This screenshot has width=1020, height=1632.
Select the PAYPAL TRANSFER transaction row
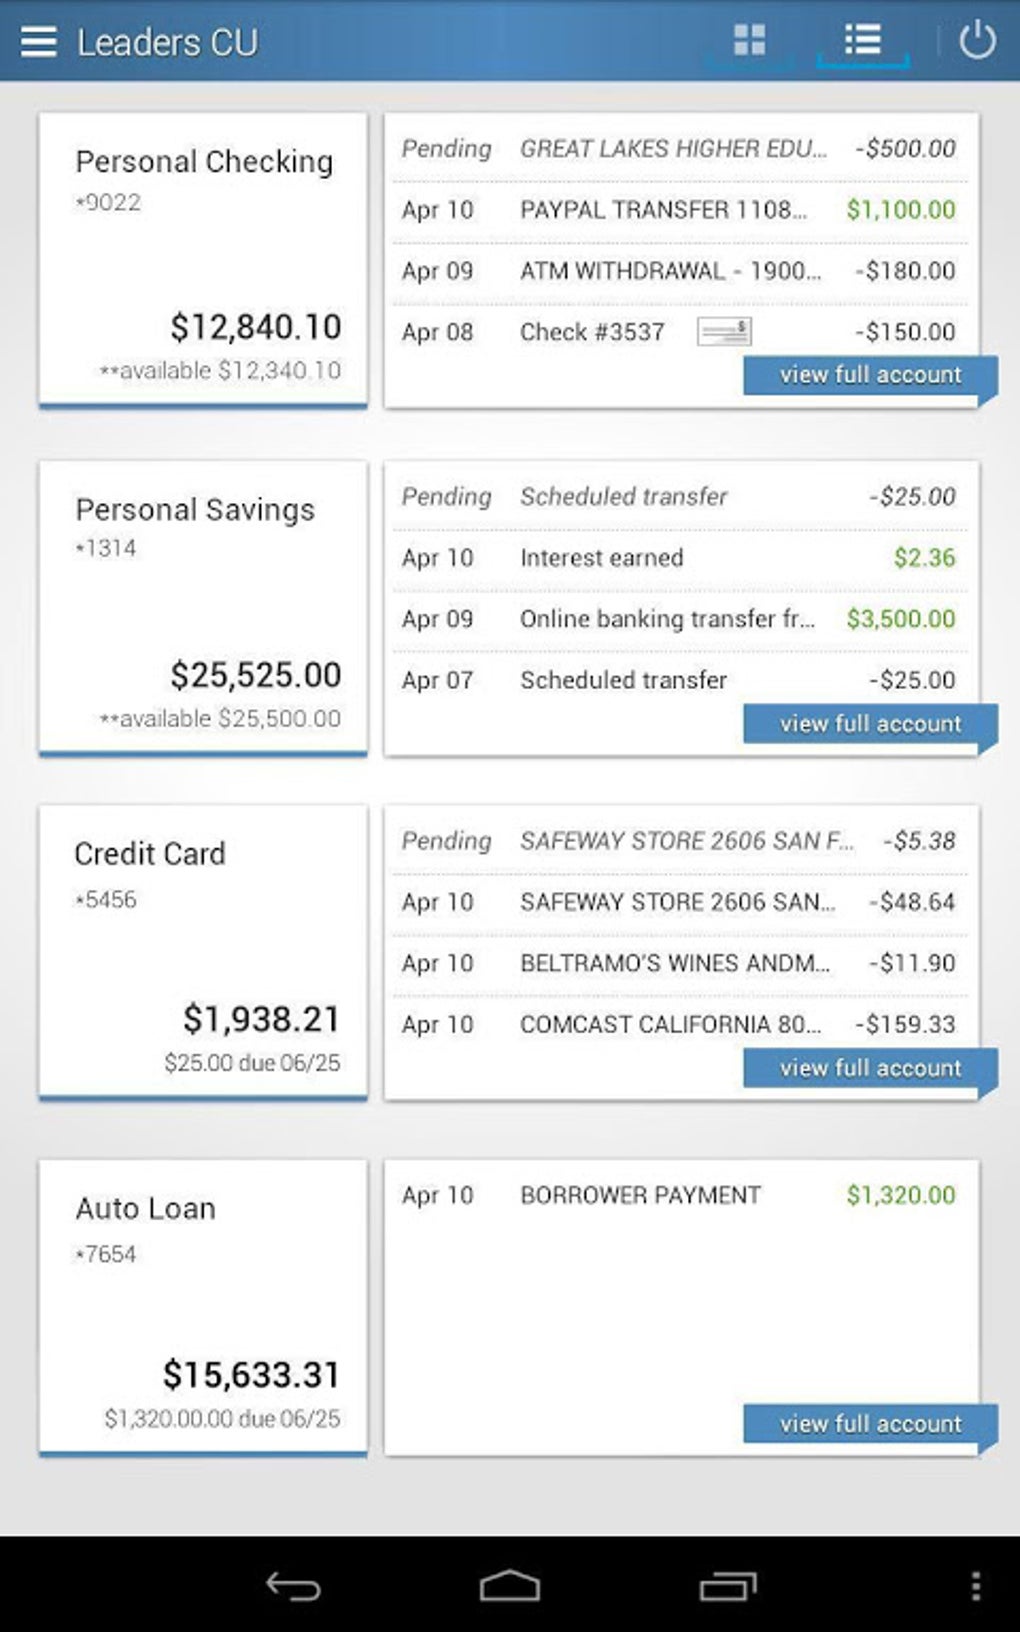[x=678, y=210]
